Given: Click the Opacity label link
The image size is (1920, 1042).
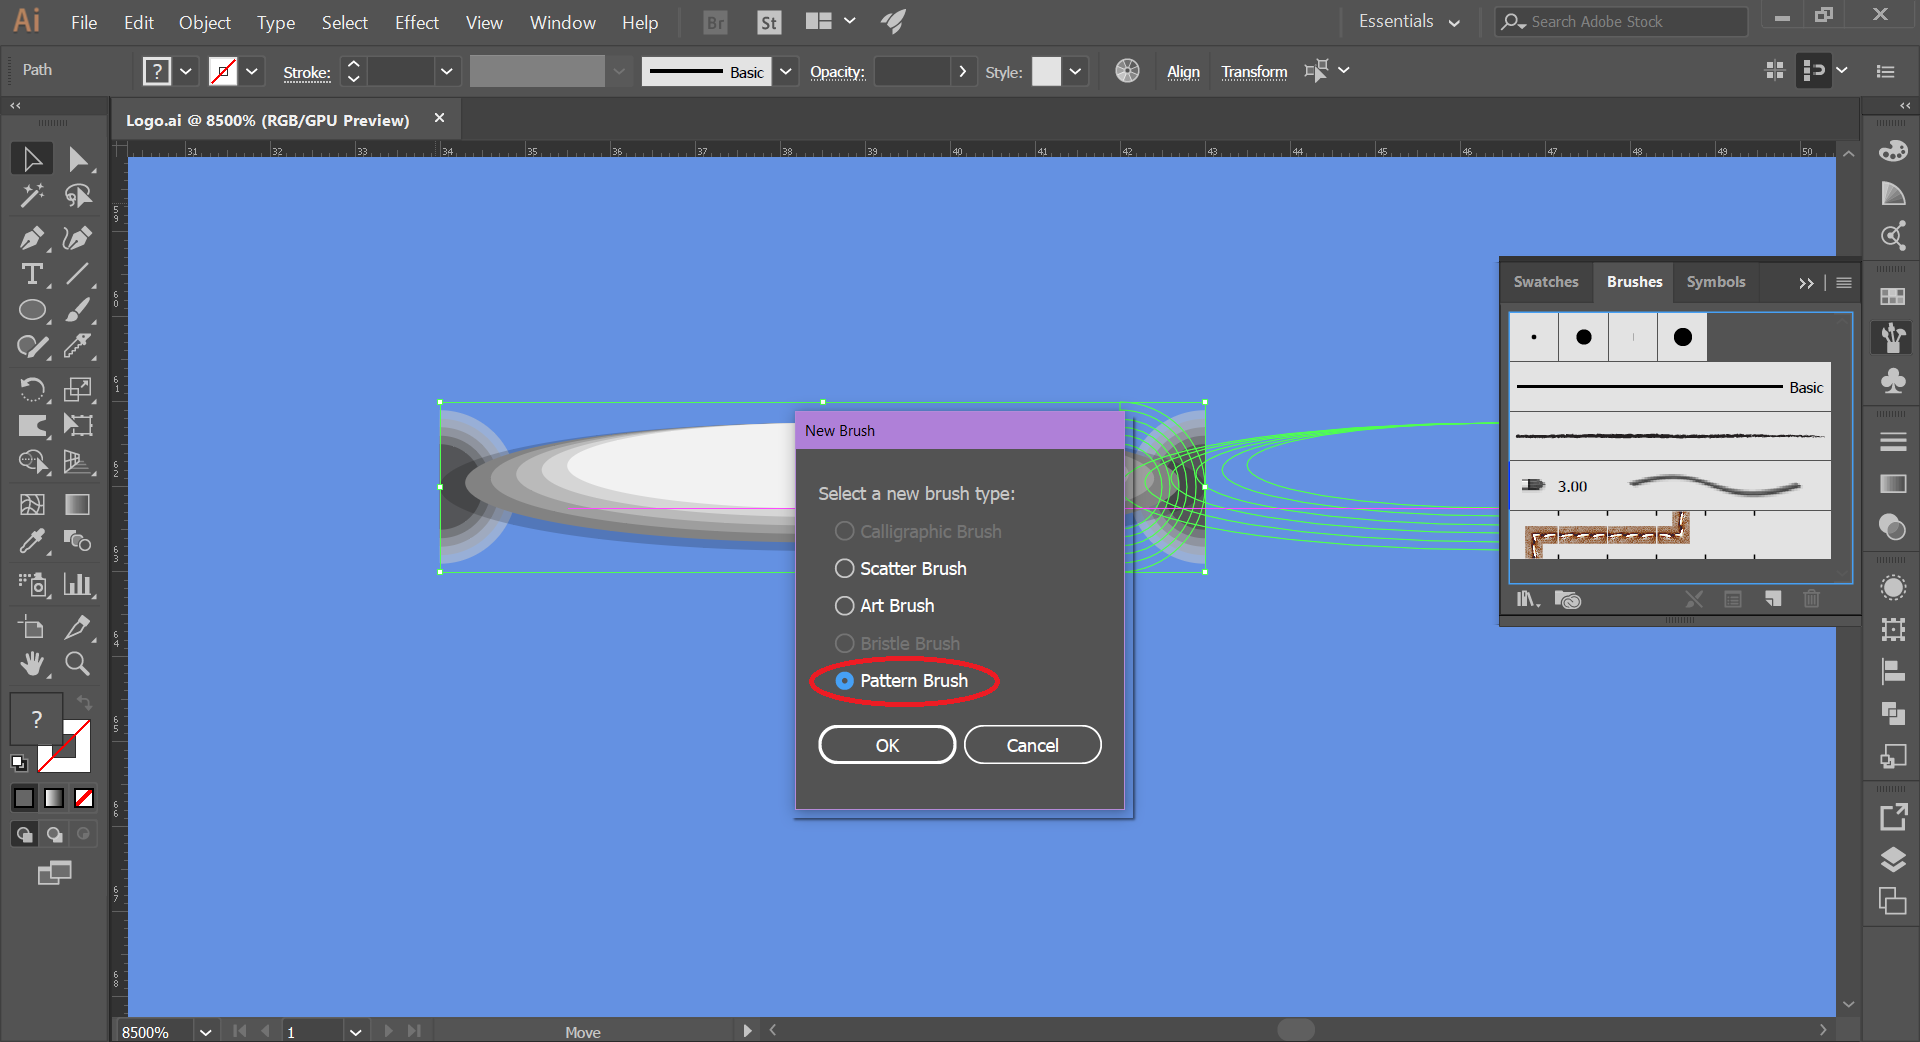Looking at the screenshot, I should [x=837, y=72].
